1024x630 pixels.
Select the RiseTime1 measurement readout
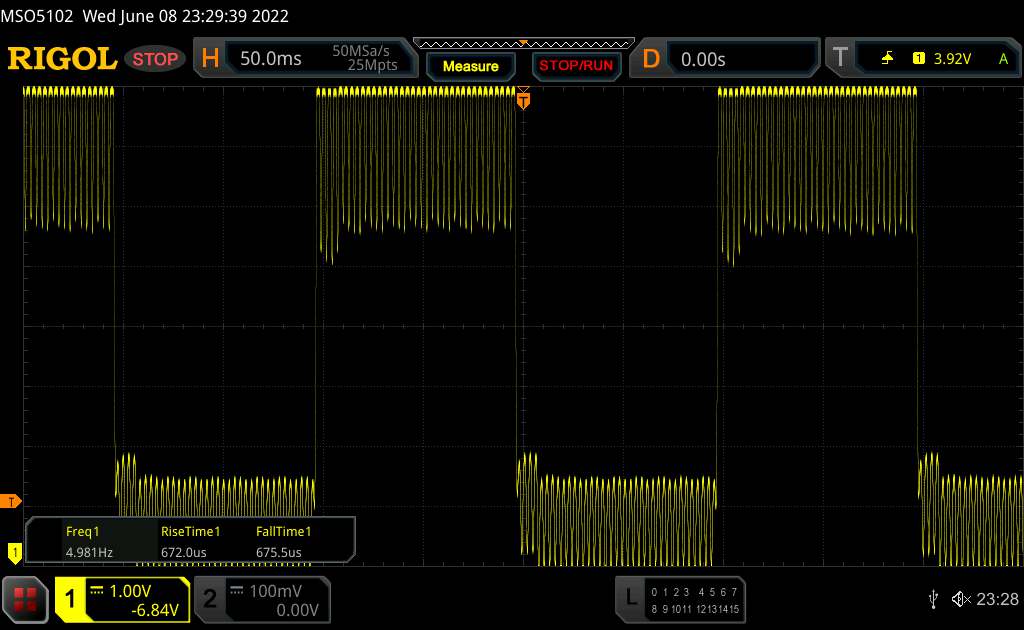190,541
